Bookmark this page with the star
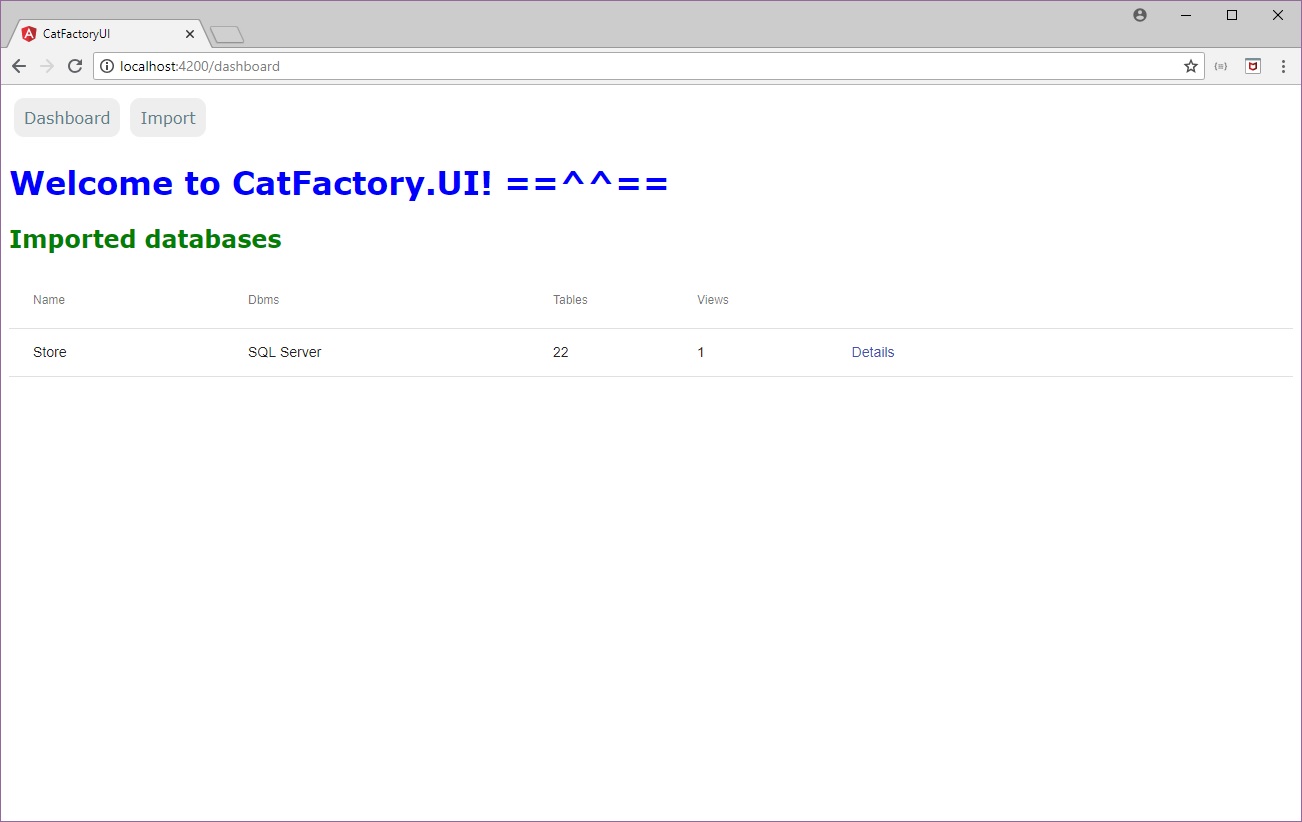 point(1190,66)
